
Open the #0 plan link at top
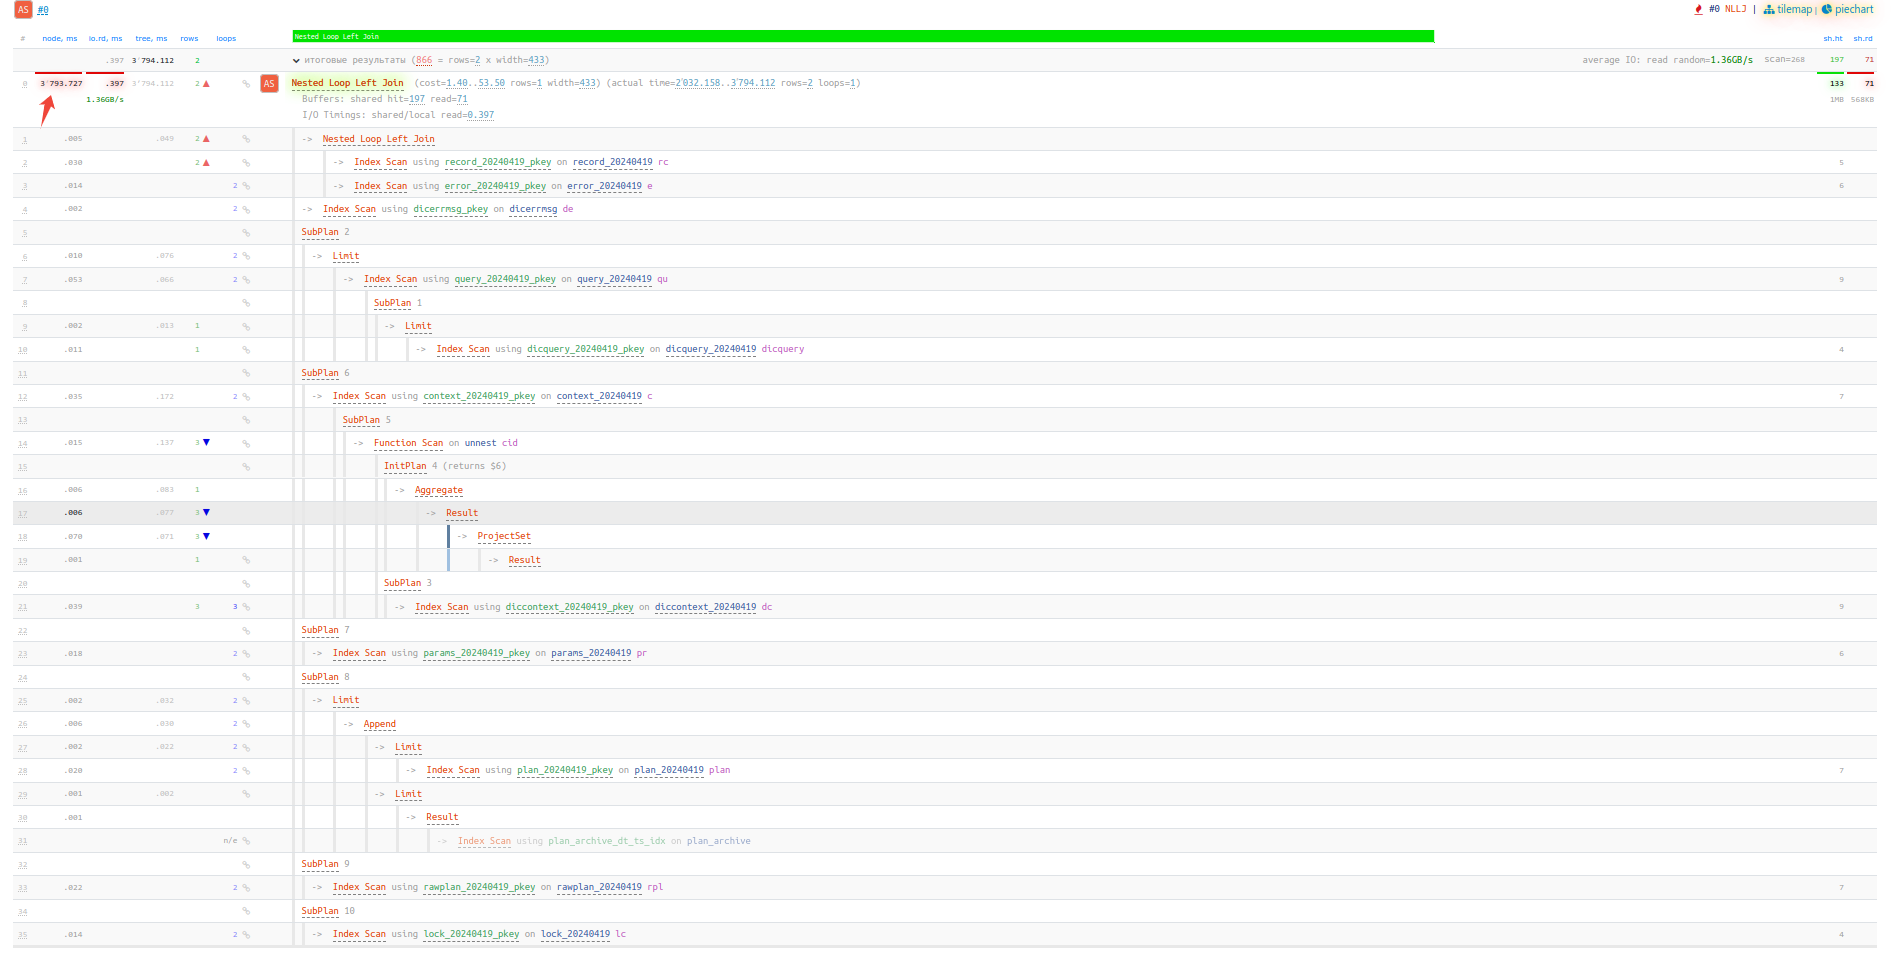(43, 10)
